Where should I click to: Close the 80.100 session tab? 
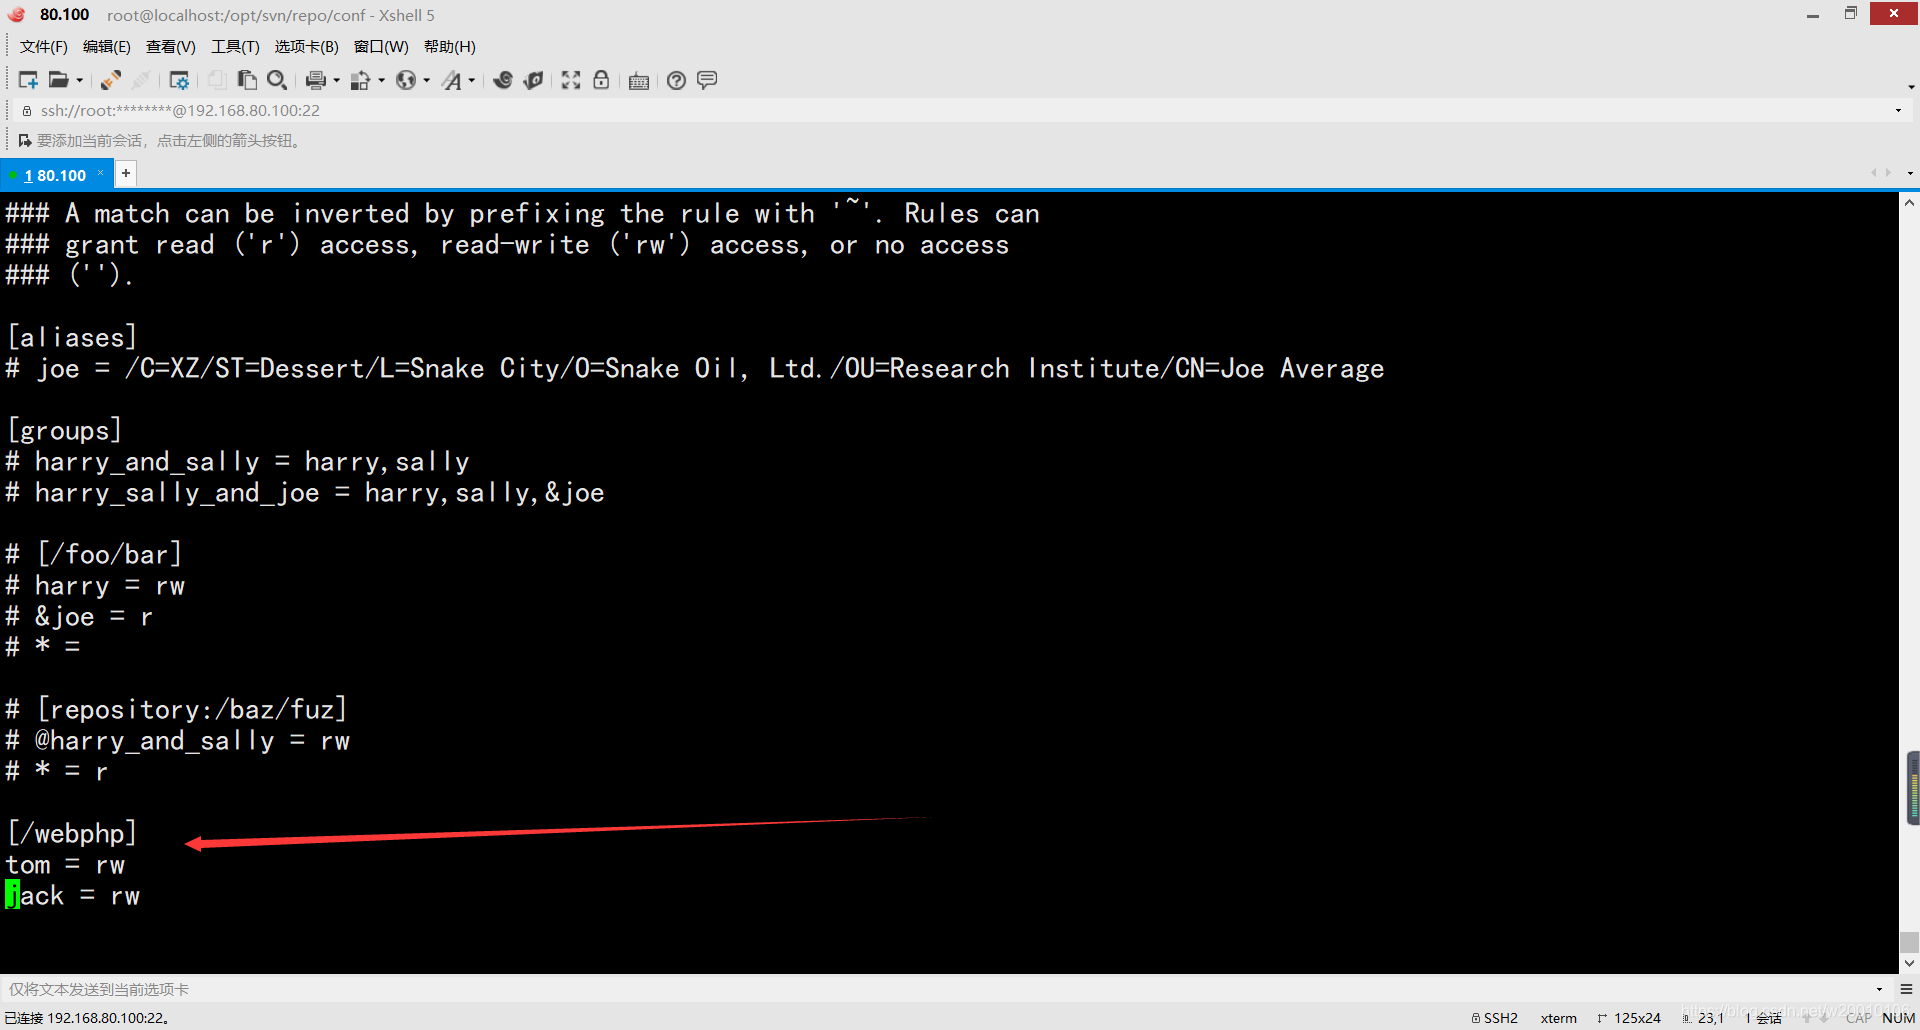(x=100, y=173)
